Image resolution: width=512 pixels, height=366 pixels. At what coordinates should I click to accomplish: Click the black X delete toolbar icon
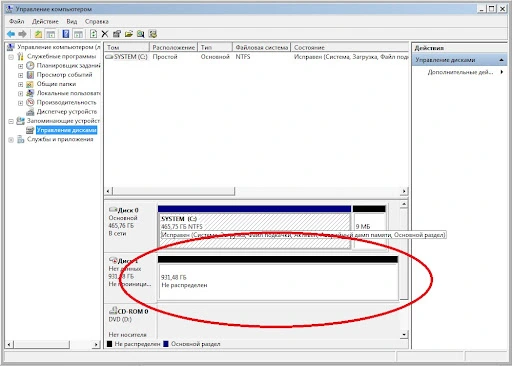coord(105,34)
